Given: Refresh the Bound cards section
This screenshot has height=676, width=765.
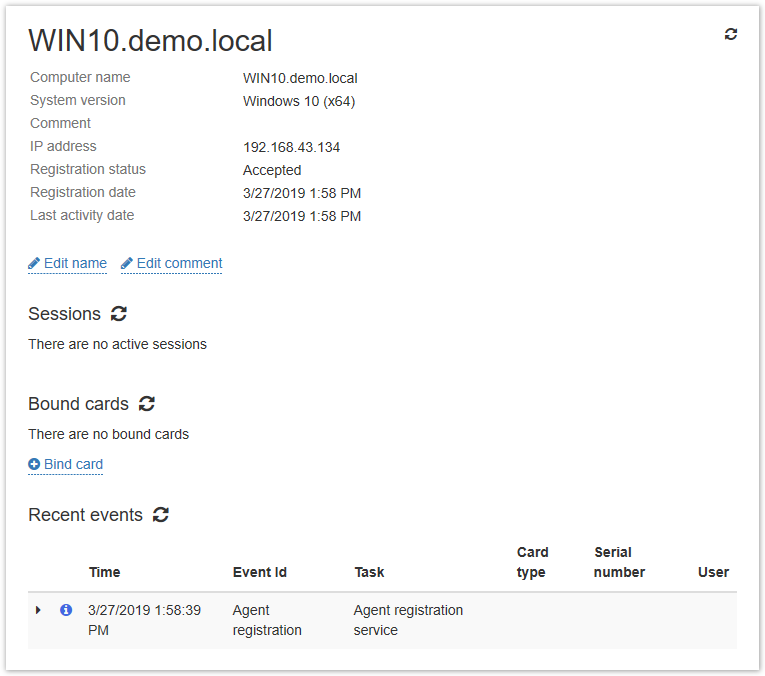Looking at the screenshot, I should pyautogui.click(x=147, y=404).
